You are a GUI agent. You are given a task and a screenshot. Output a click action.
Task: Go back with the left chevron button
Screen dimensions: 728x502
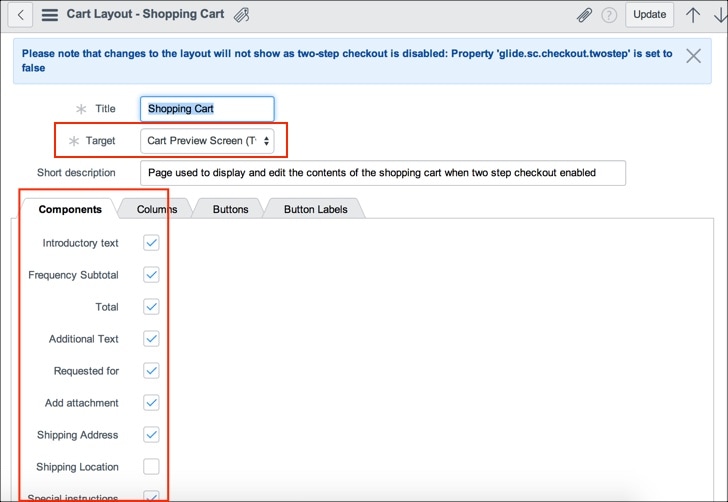point(20,15)
